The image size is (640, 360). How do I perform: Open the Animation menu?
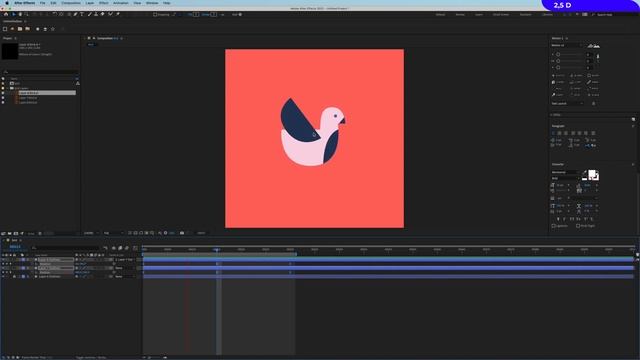tap(121, 3)
